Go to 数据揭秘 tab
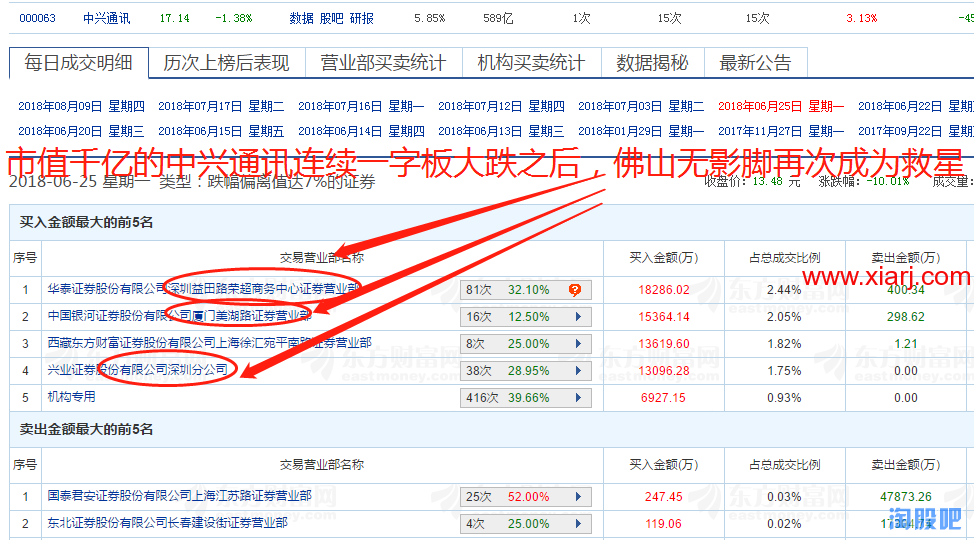 pos(652,63)
